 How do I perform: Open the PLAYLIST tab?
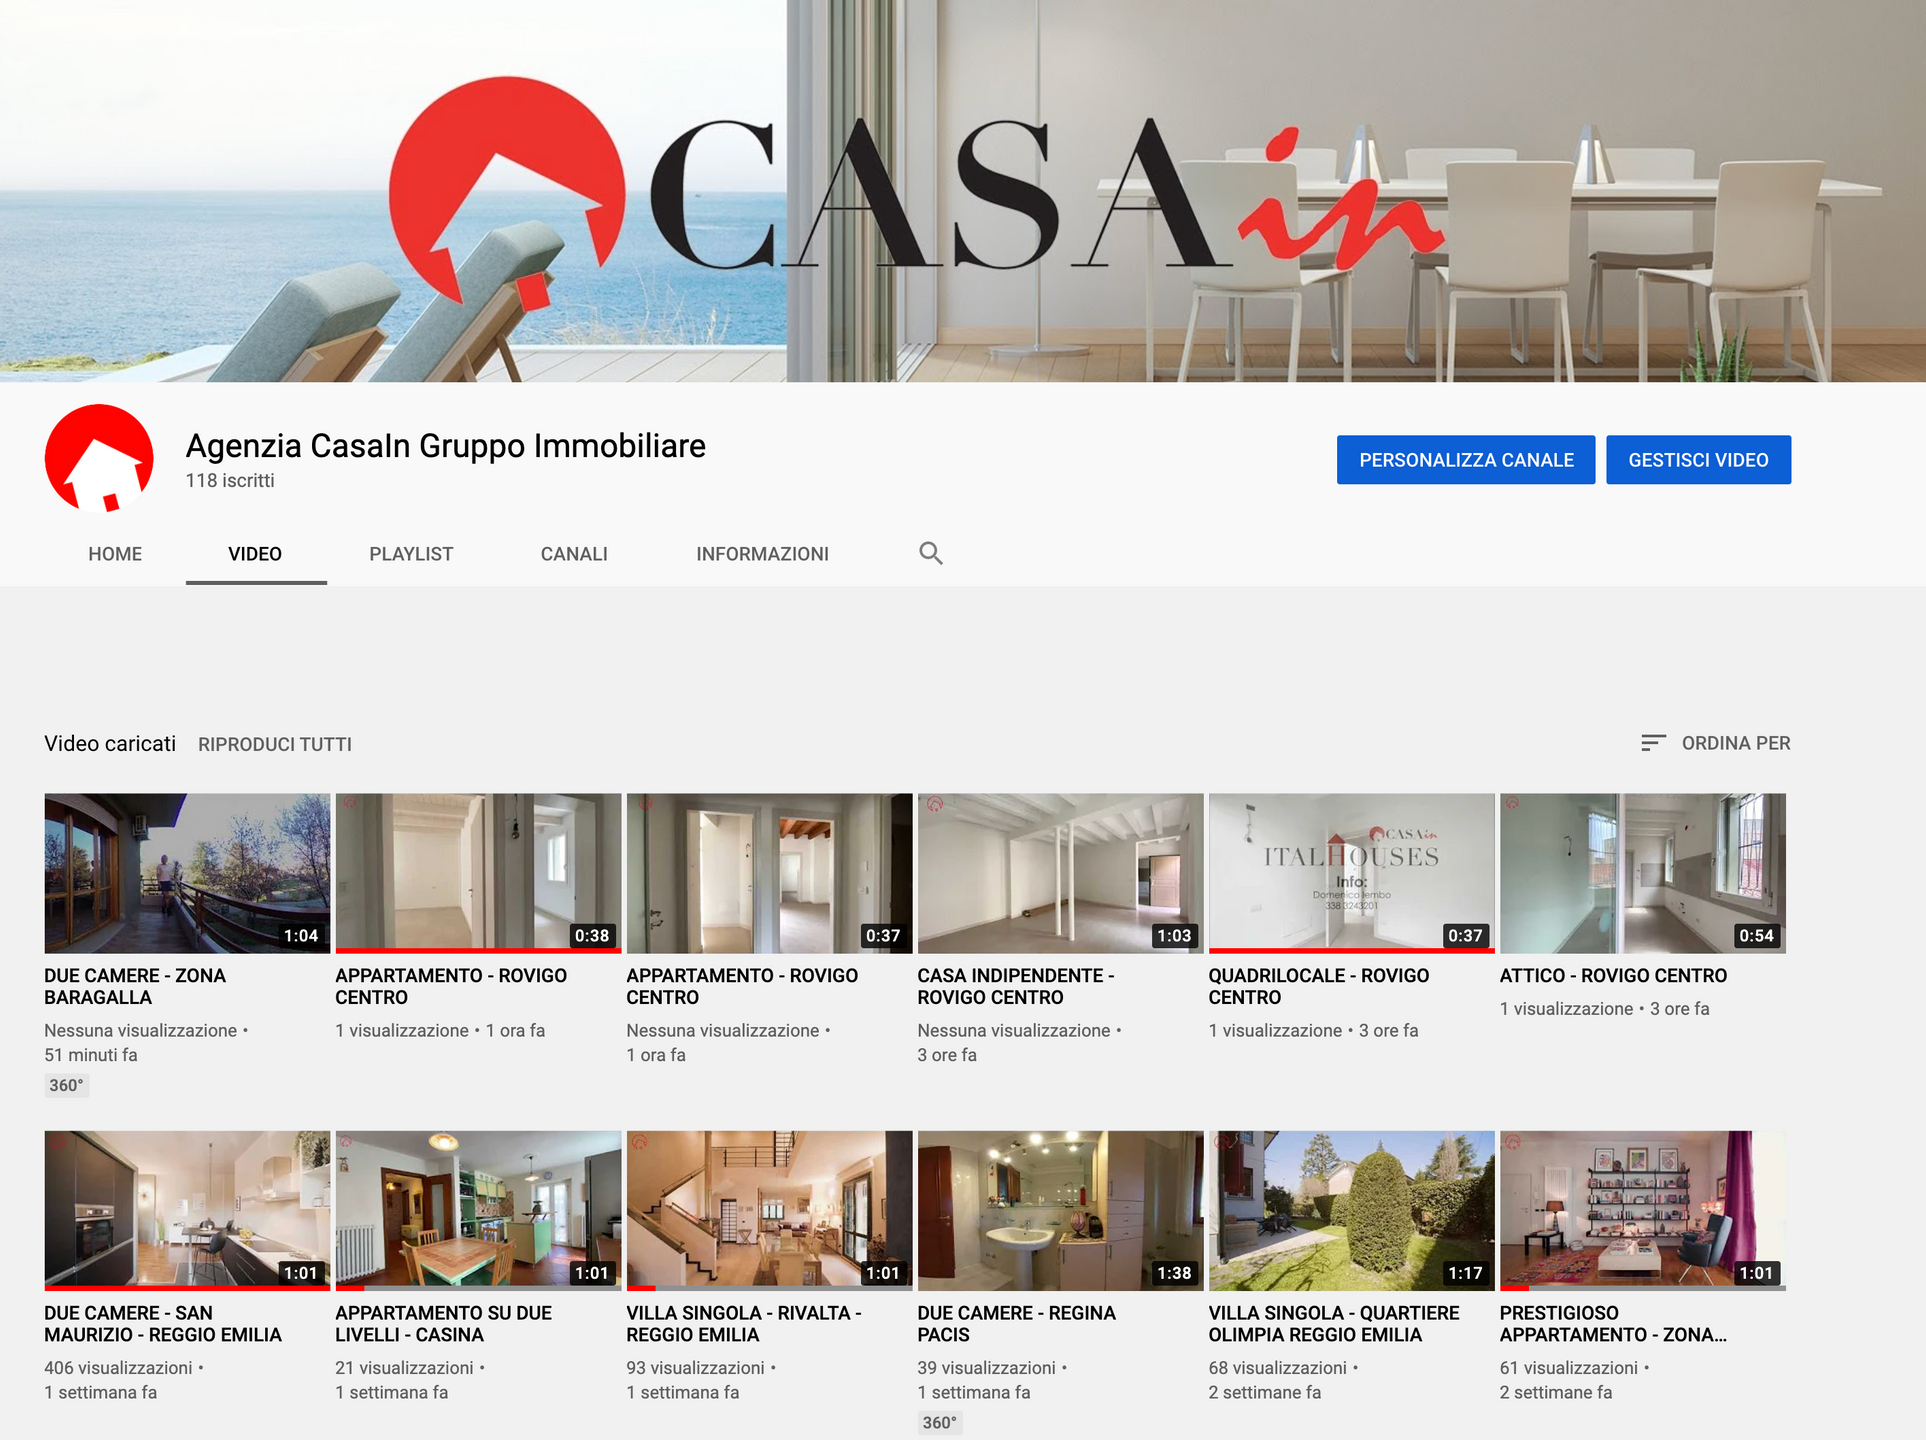pos(411,554)
